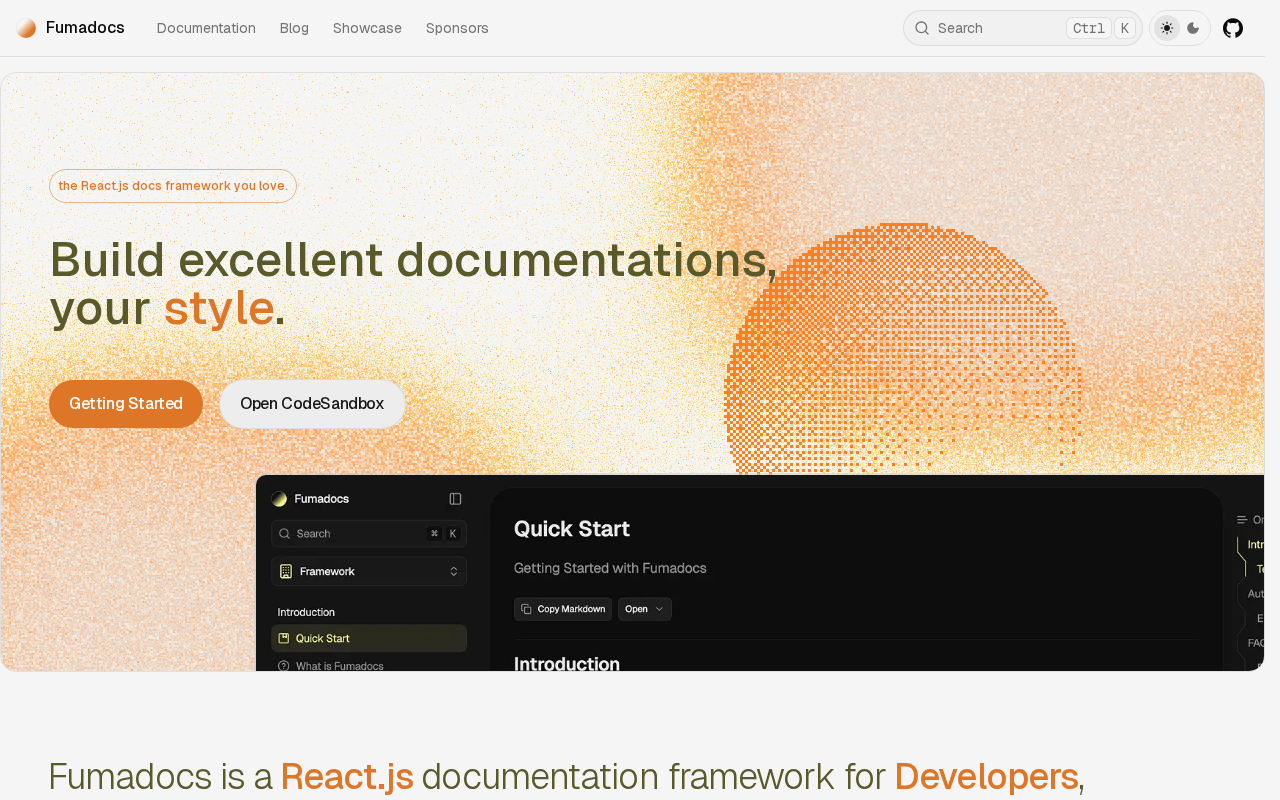Collapse sidebar icon in the docs preview
This screenshot has height=800, width=1280.
[x=455, y=499]
